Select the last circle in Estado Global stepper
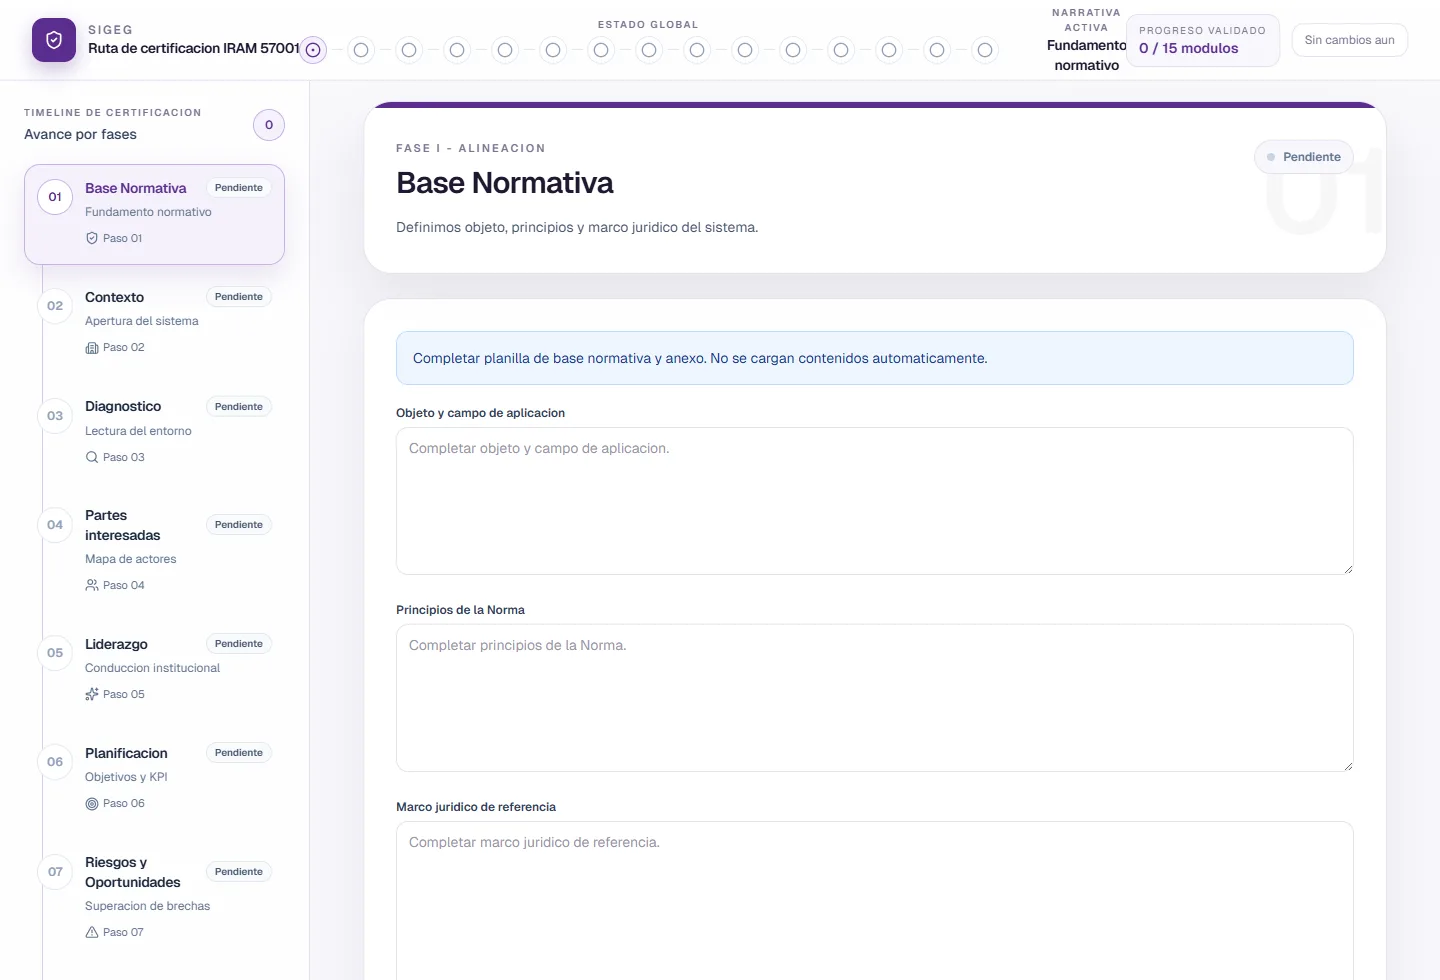Viewport: 1440px width, 980px height. pyautogui.click(x=985, y=50)
